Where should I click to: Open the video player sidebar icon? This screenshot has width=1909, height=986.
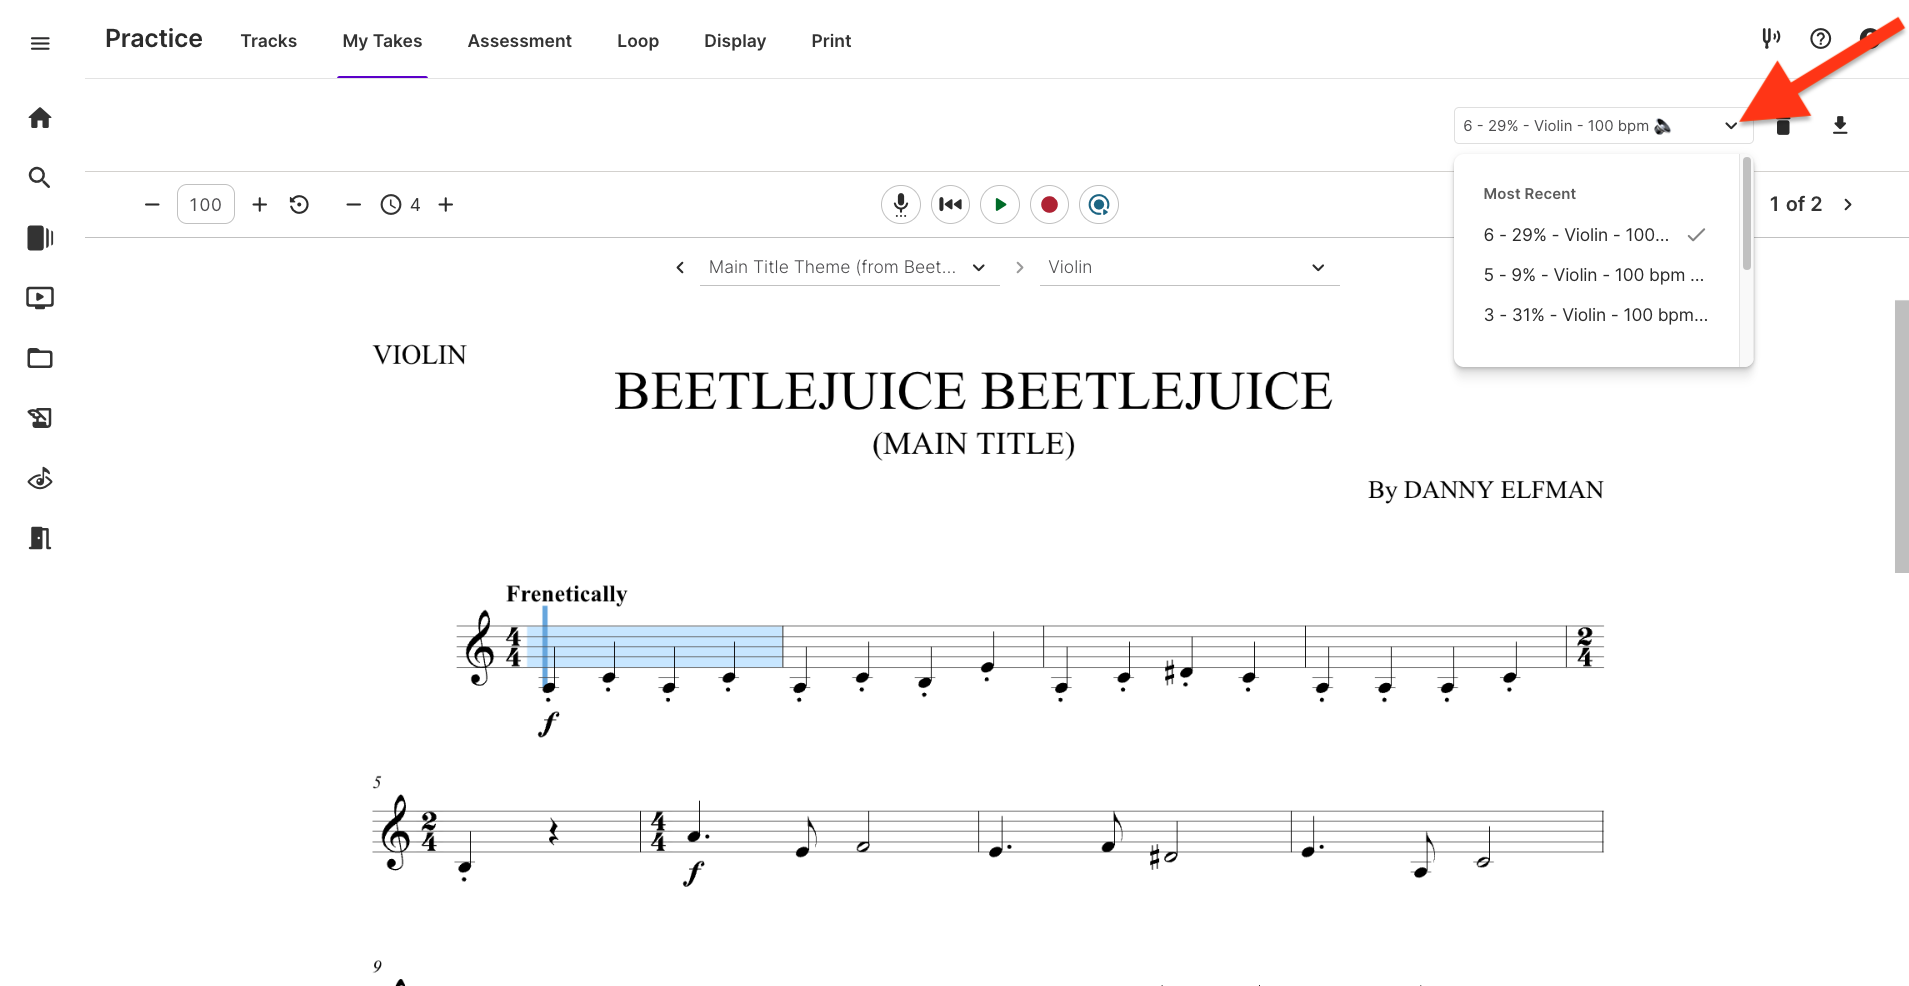[40, 298]
